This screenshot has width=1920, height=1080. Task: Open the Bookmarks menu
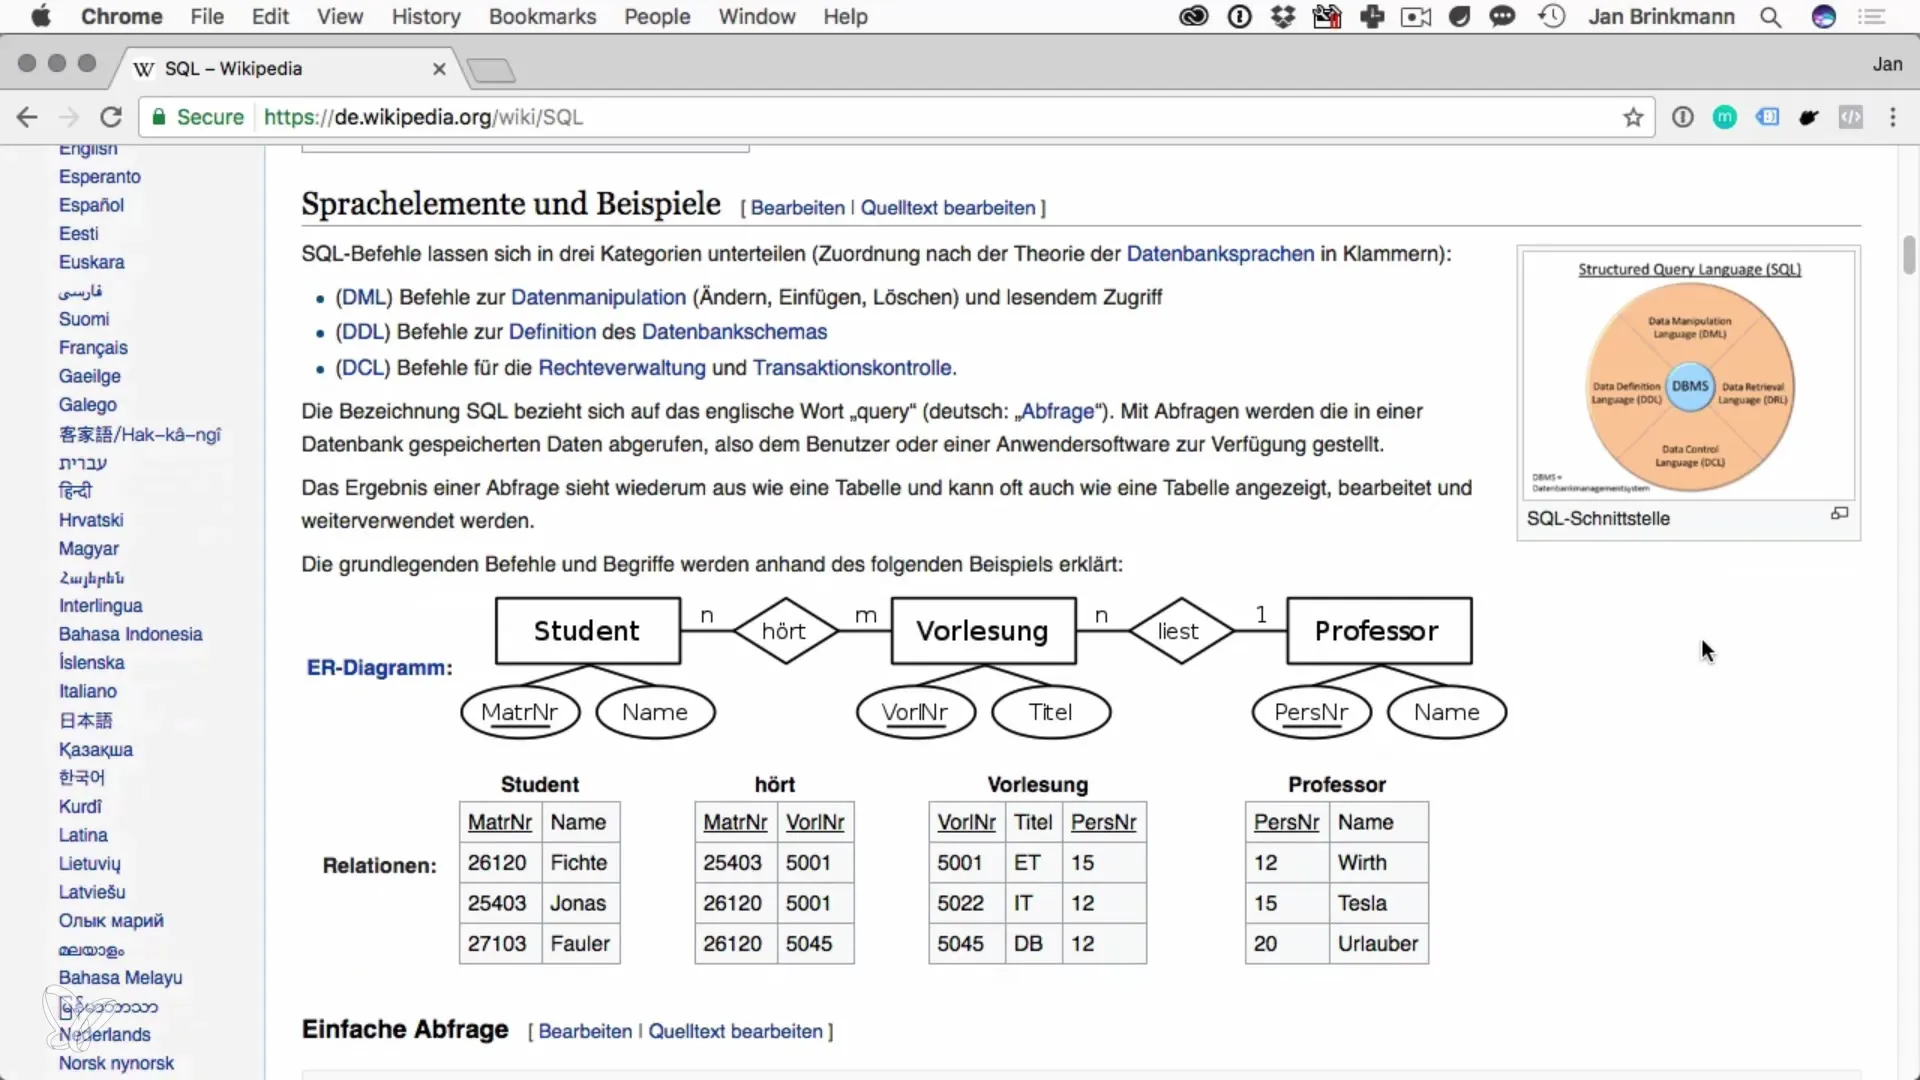tap(542, 17)
